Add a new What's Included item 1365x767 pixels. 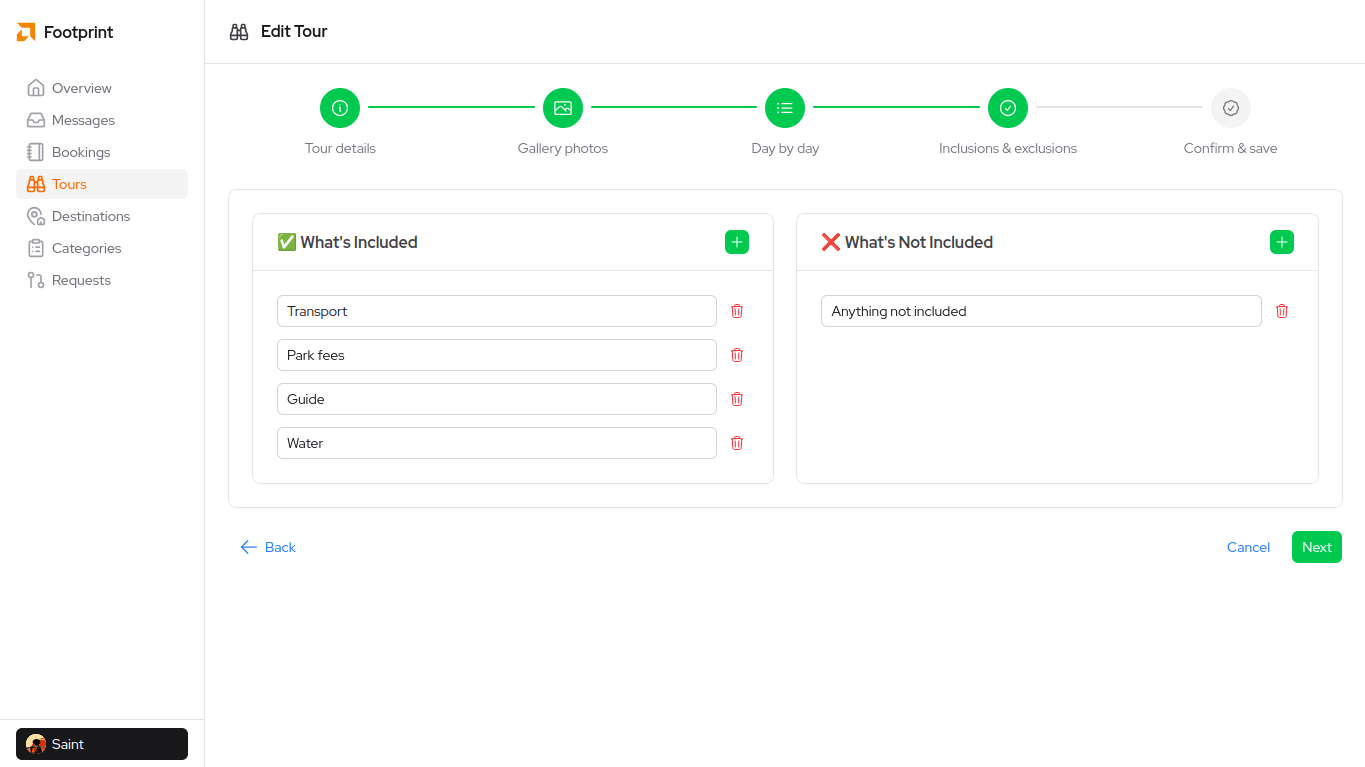click(737, 242)
